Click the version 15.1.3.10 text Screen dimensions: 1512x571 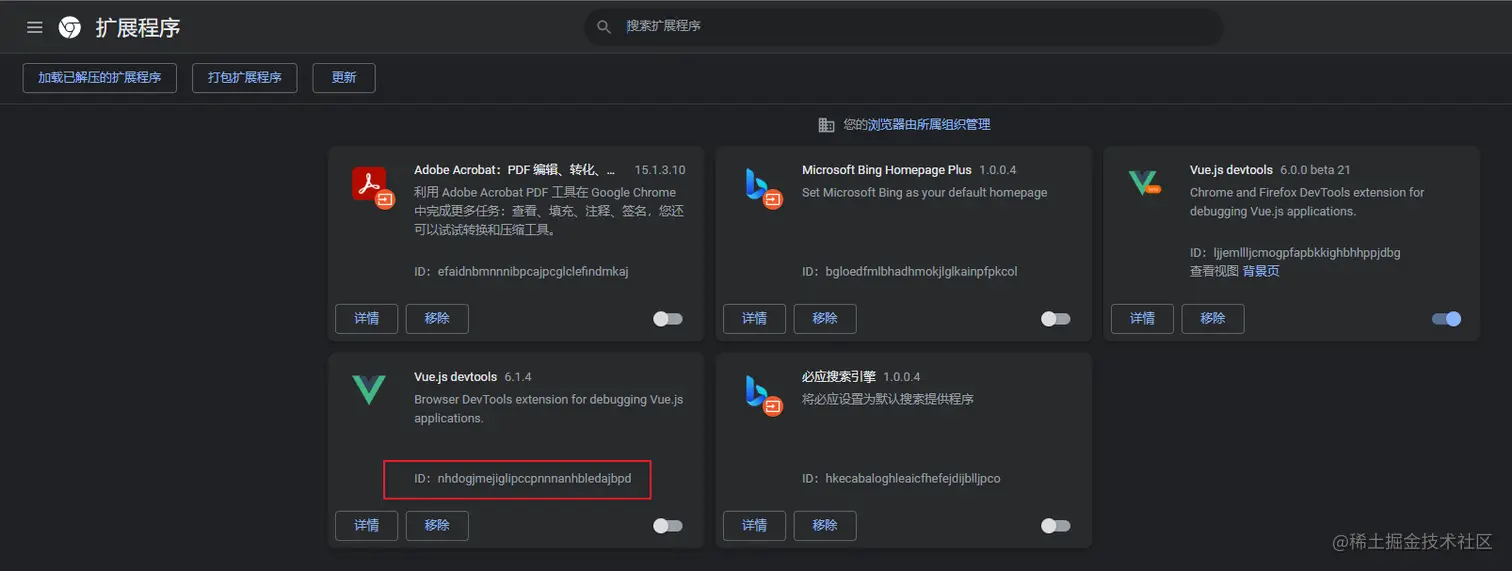pyautogui.click(x=660, y=170)
